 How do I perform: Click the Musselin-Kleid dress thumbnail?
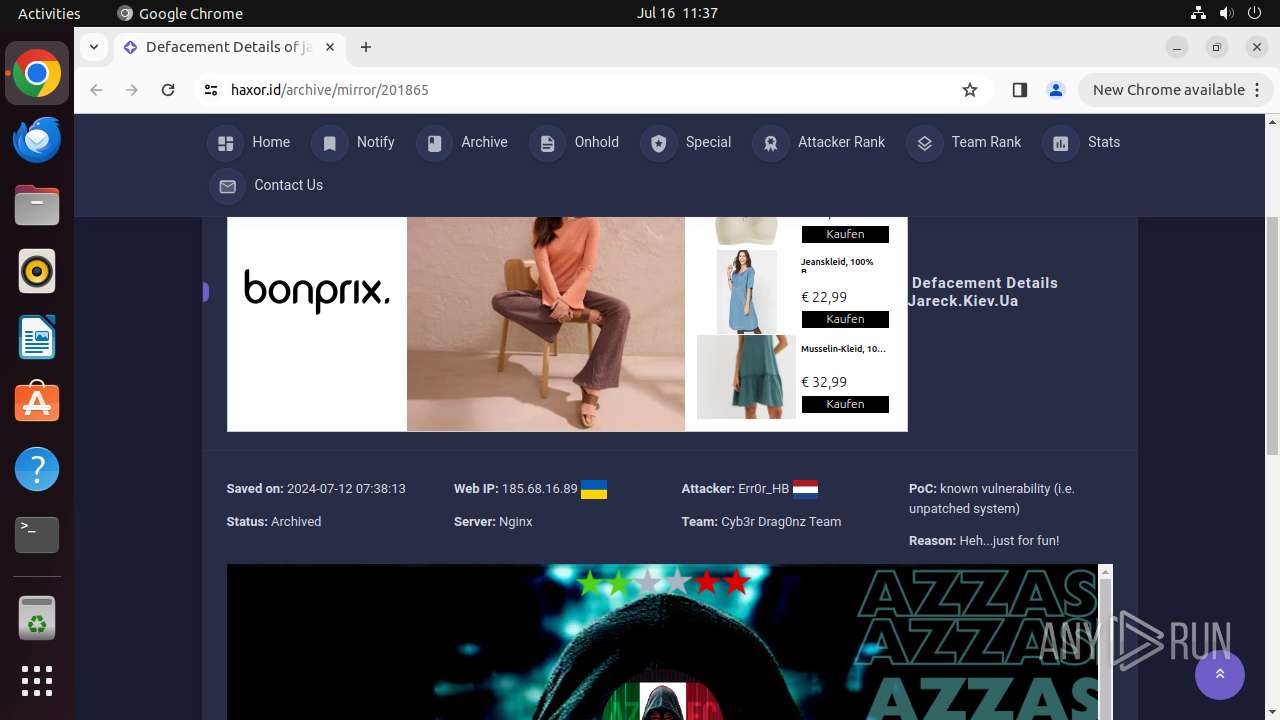(x=746, y=377)
